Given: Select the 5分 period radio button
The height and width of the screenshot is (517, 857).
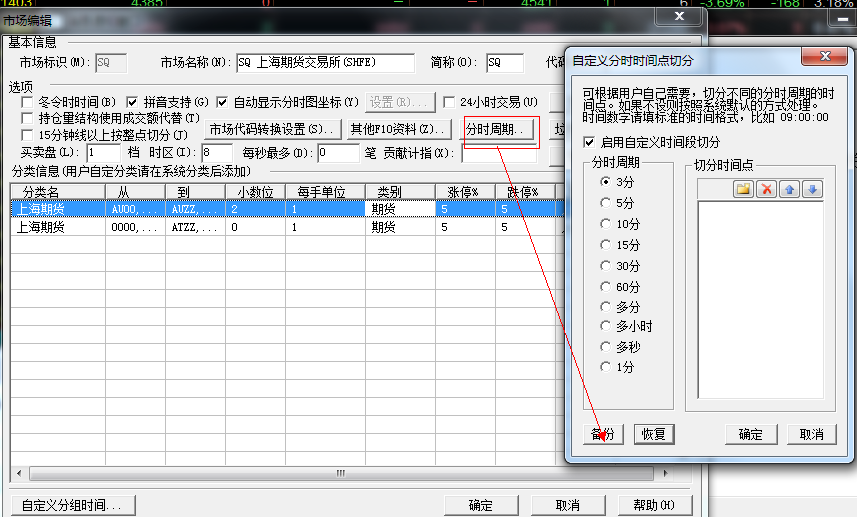Looking at the screenshot, I should tap(606, 203).
